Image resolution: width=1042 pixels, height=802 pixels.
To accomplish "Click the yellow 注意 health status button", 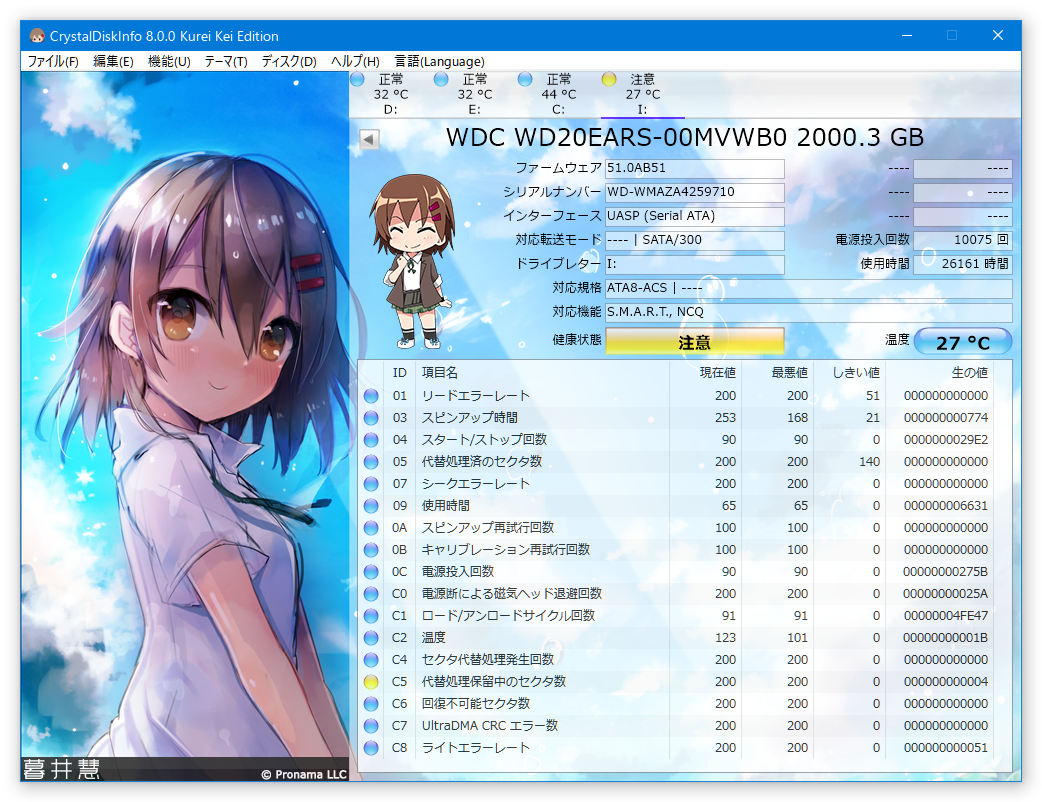I will click(x=694, y=342).
